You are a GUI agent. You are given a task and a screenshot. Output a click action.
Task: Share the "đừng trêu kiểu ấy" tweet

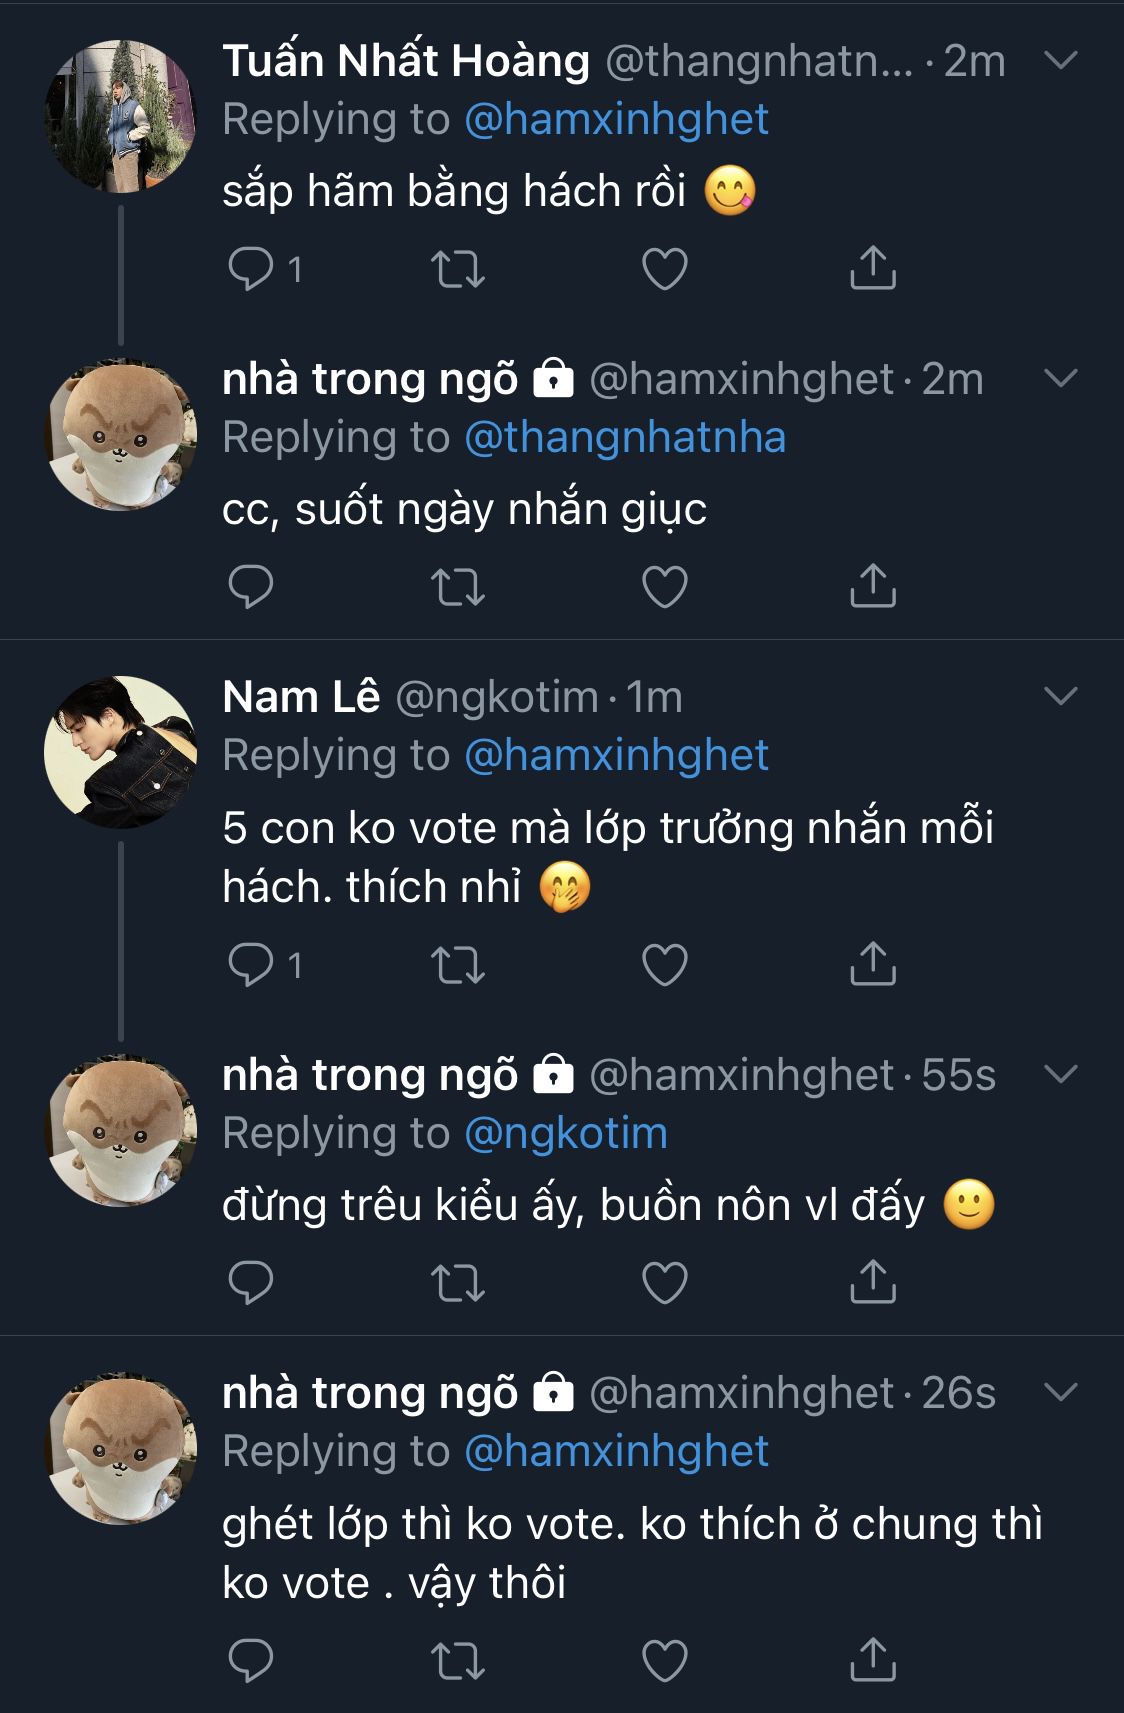[872, 1282]
